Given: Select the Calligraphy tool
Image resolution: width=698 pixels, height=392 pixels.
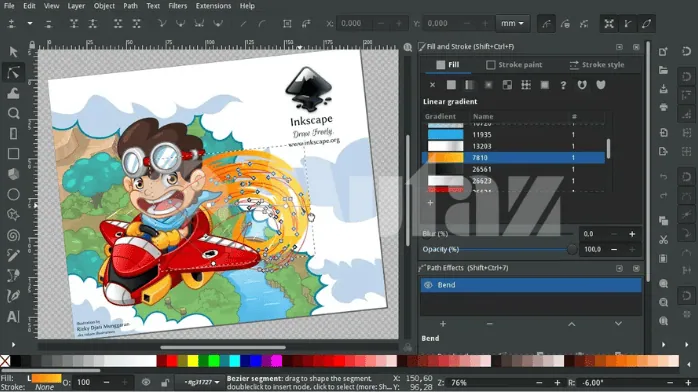Looking at the screenshot, I should click(13, 296).
